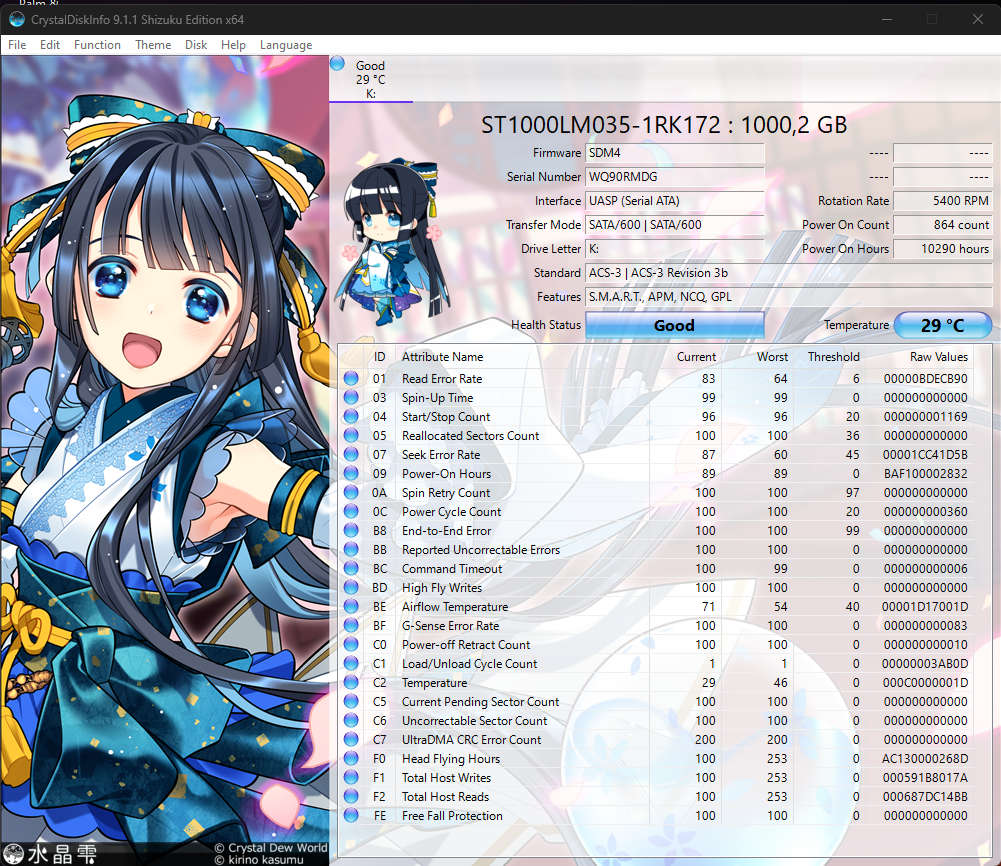
Task: Click the status dot beside Free Fall Protection
Action: click(x=350, y=816)
